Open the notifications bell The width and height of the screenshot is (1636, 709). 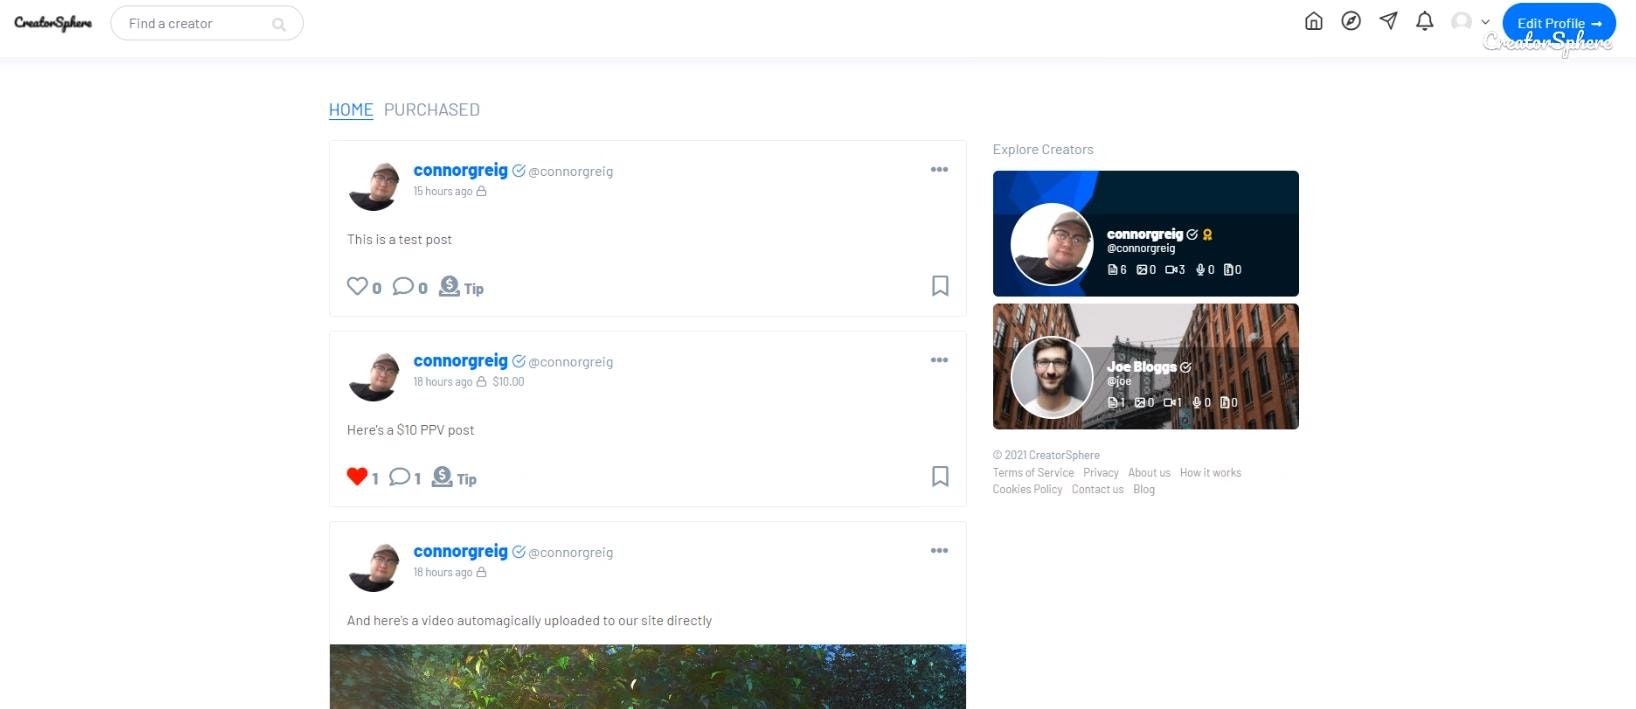(1425, 21)
